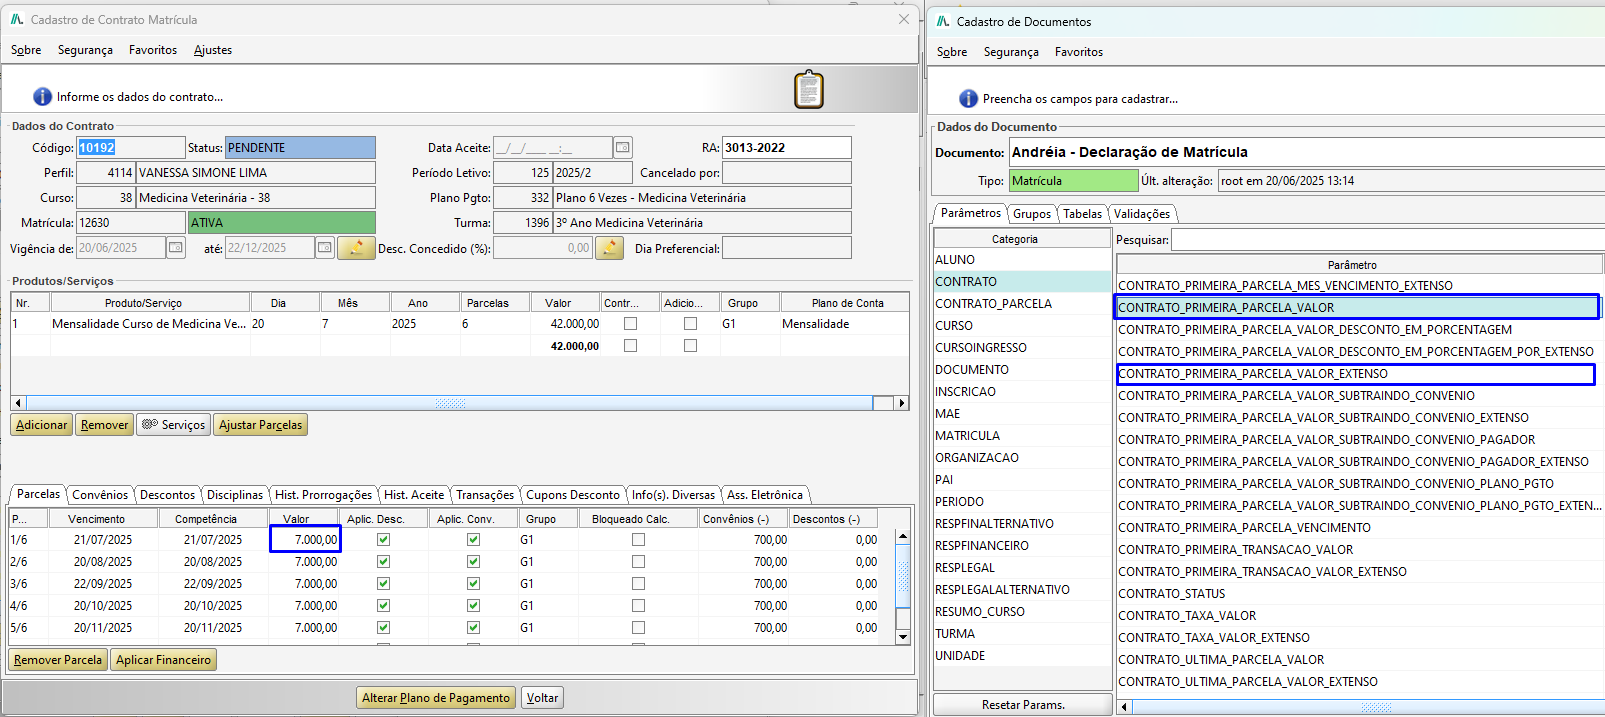Image resolution: width=1605 pixels, height=717 pixels.
Task: Switch to Descontos tab
Action: [x=167, y=495]
